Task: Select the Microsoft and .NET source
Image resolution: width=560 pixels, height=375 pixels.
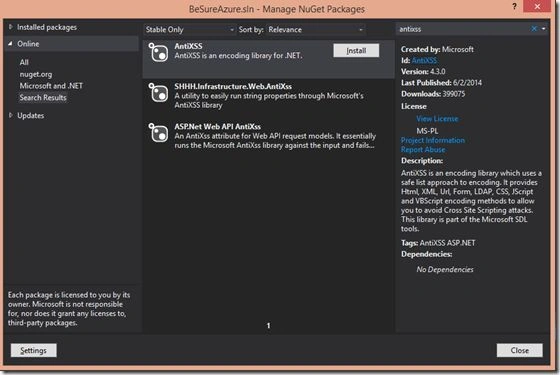Action: (x=51, y=86)
